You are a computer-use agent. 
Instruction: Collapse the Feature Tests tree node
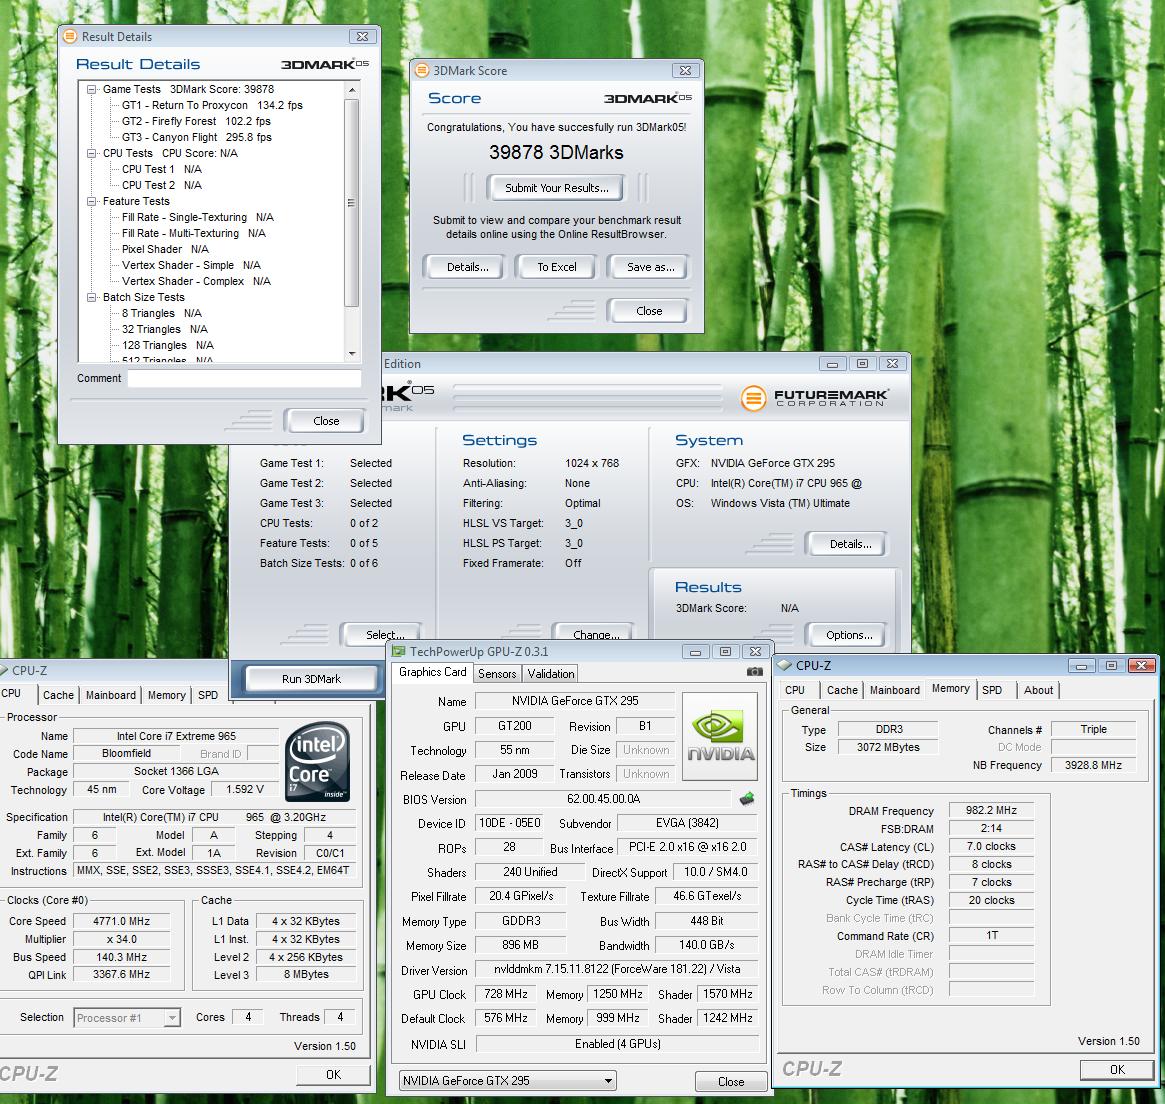pyautogui.click(x=91, y=201)
